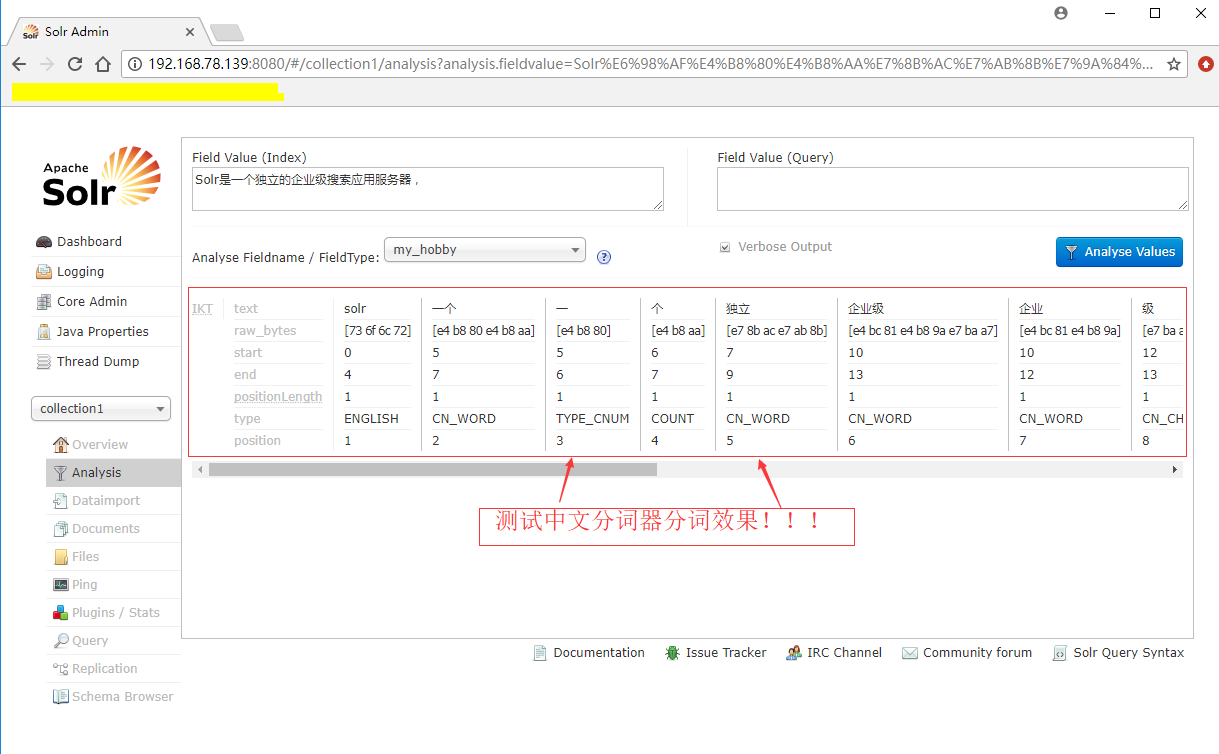Viewport: 1219px width, 754px height.
Task: Click the Ping monitor icon
Action: click(61, 584)
